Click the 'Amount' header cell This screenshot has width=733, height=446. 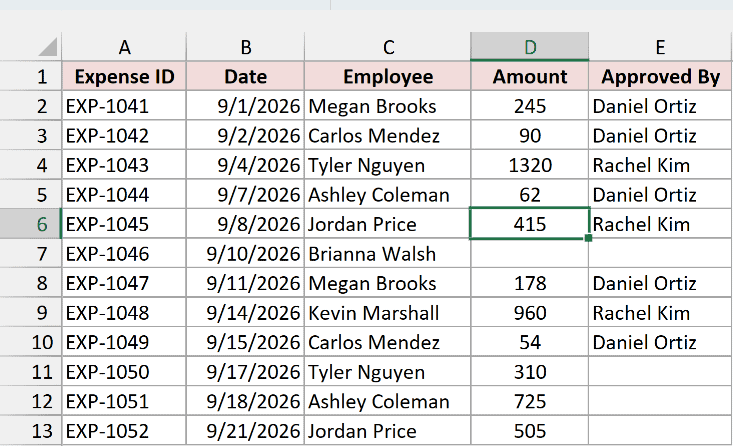click(530, 76)
